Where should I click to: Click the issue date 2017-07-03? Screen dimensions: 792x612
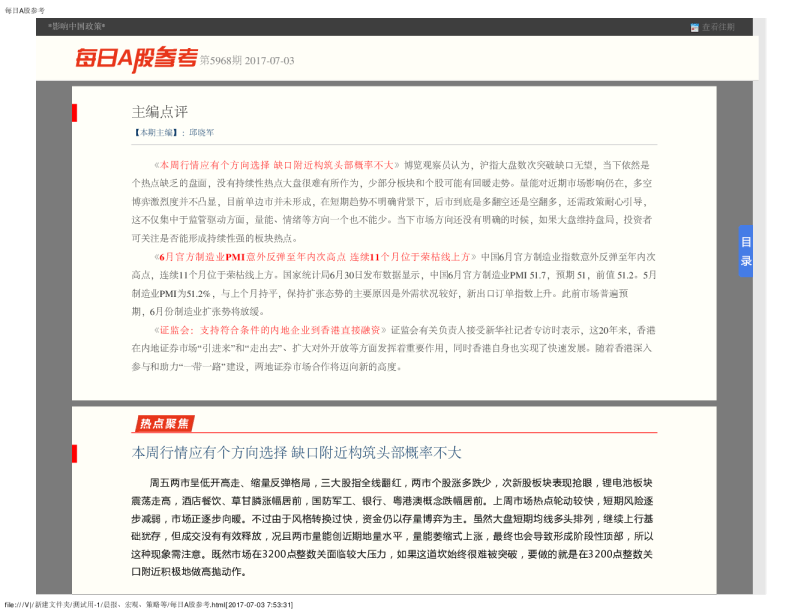pos(269,60)
